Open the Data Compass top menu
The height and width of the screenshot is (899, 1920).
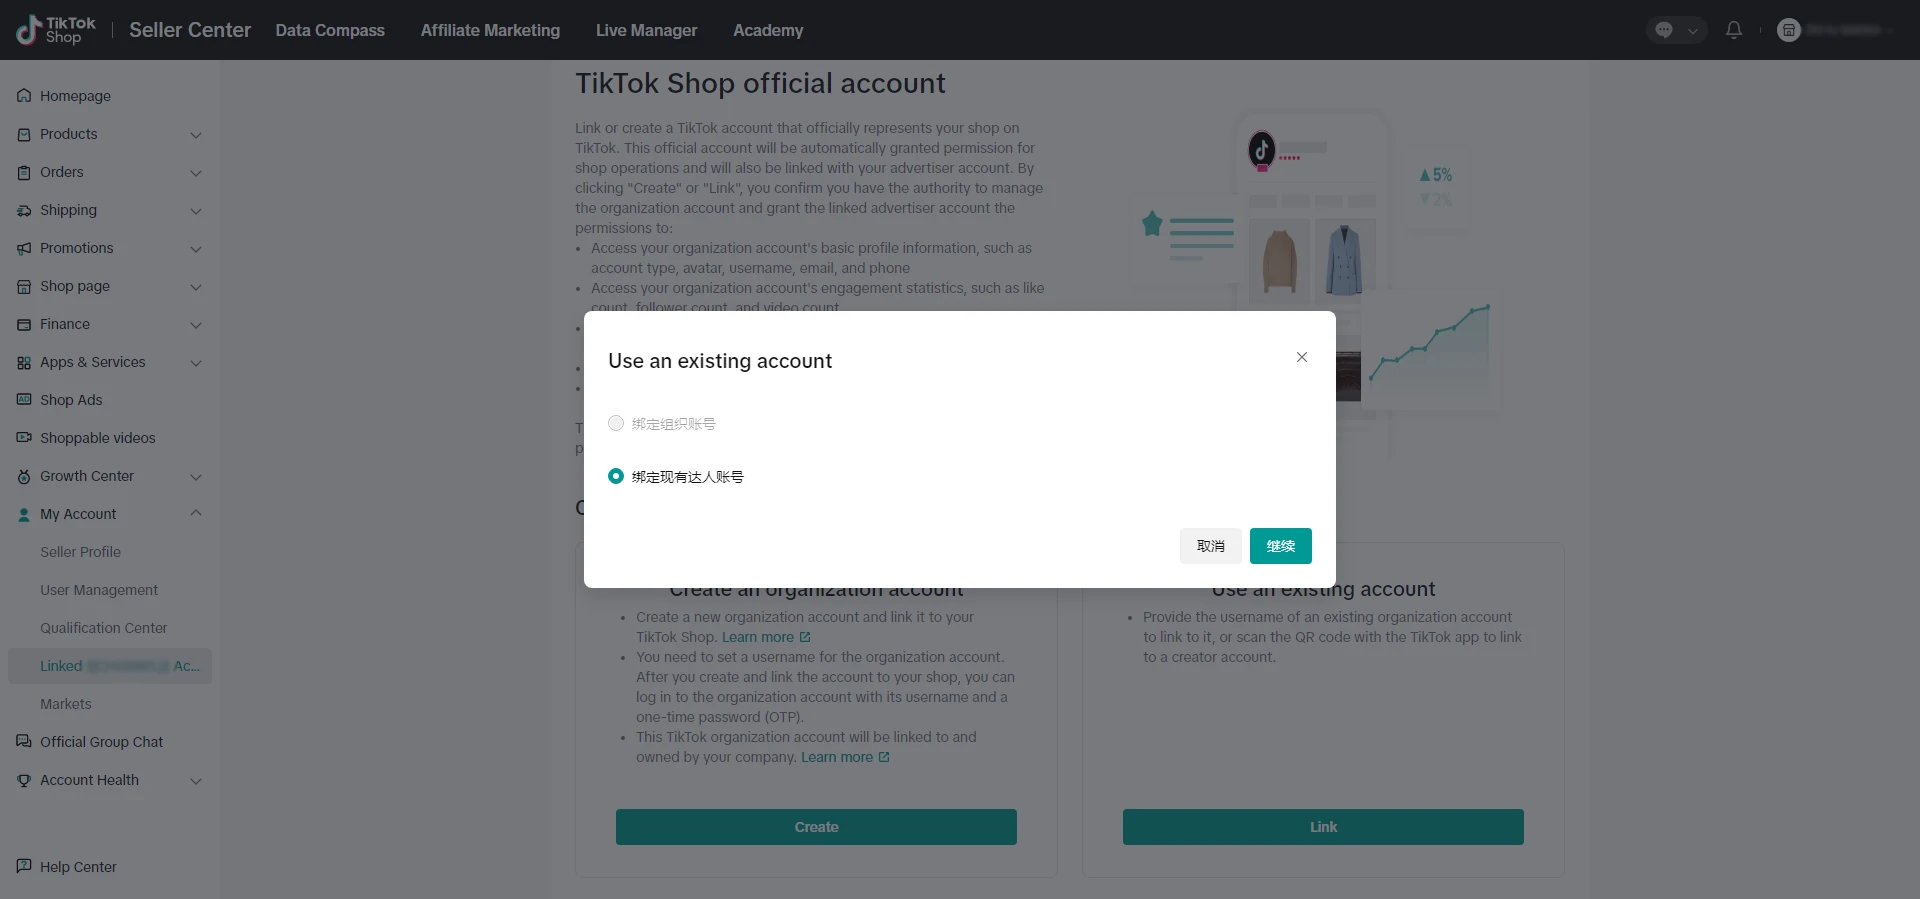coord(330,30)
